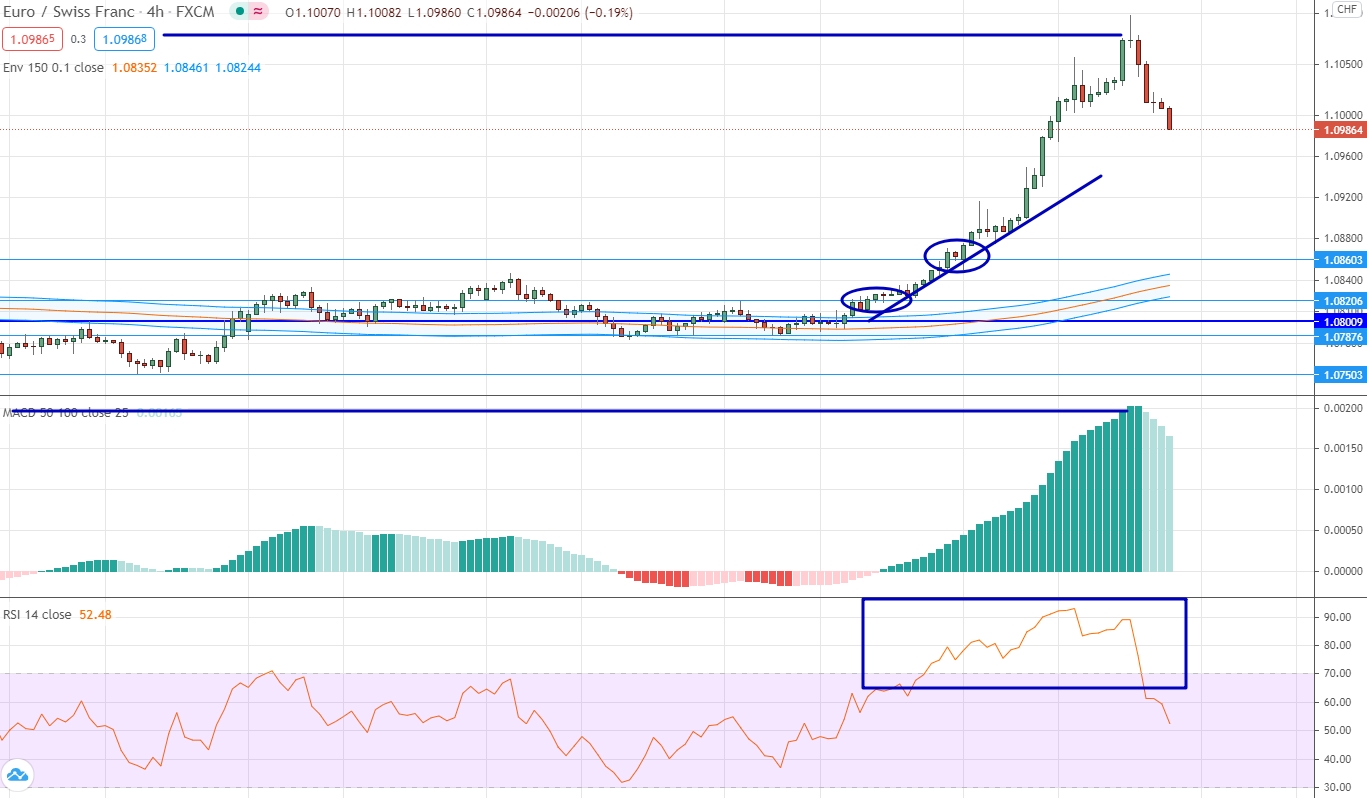The width and height of the screenshot is (1367, 798).
Task: Click the 1.09200 price scale label
Action: [1343, 198]
